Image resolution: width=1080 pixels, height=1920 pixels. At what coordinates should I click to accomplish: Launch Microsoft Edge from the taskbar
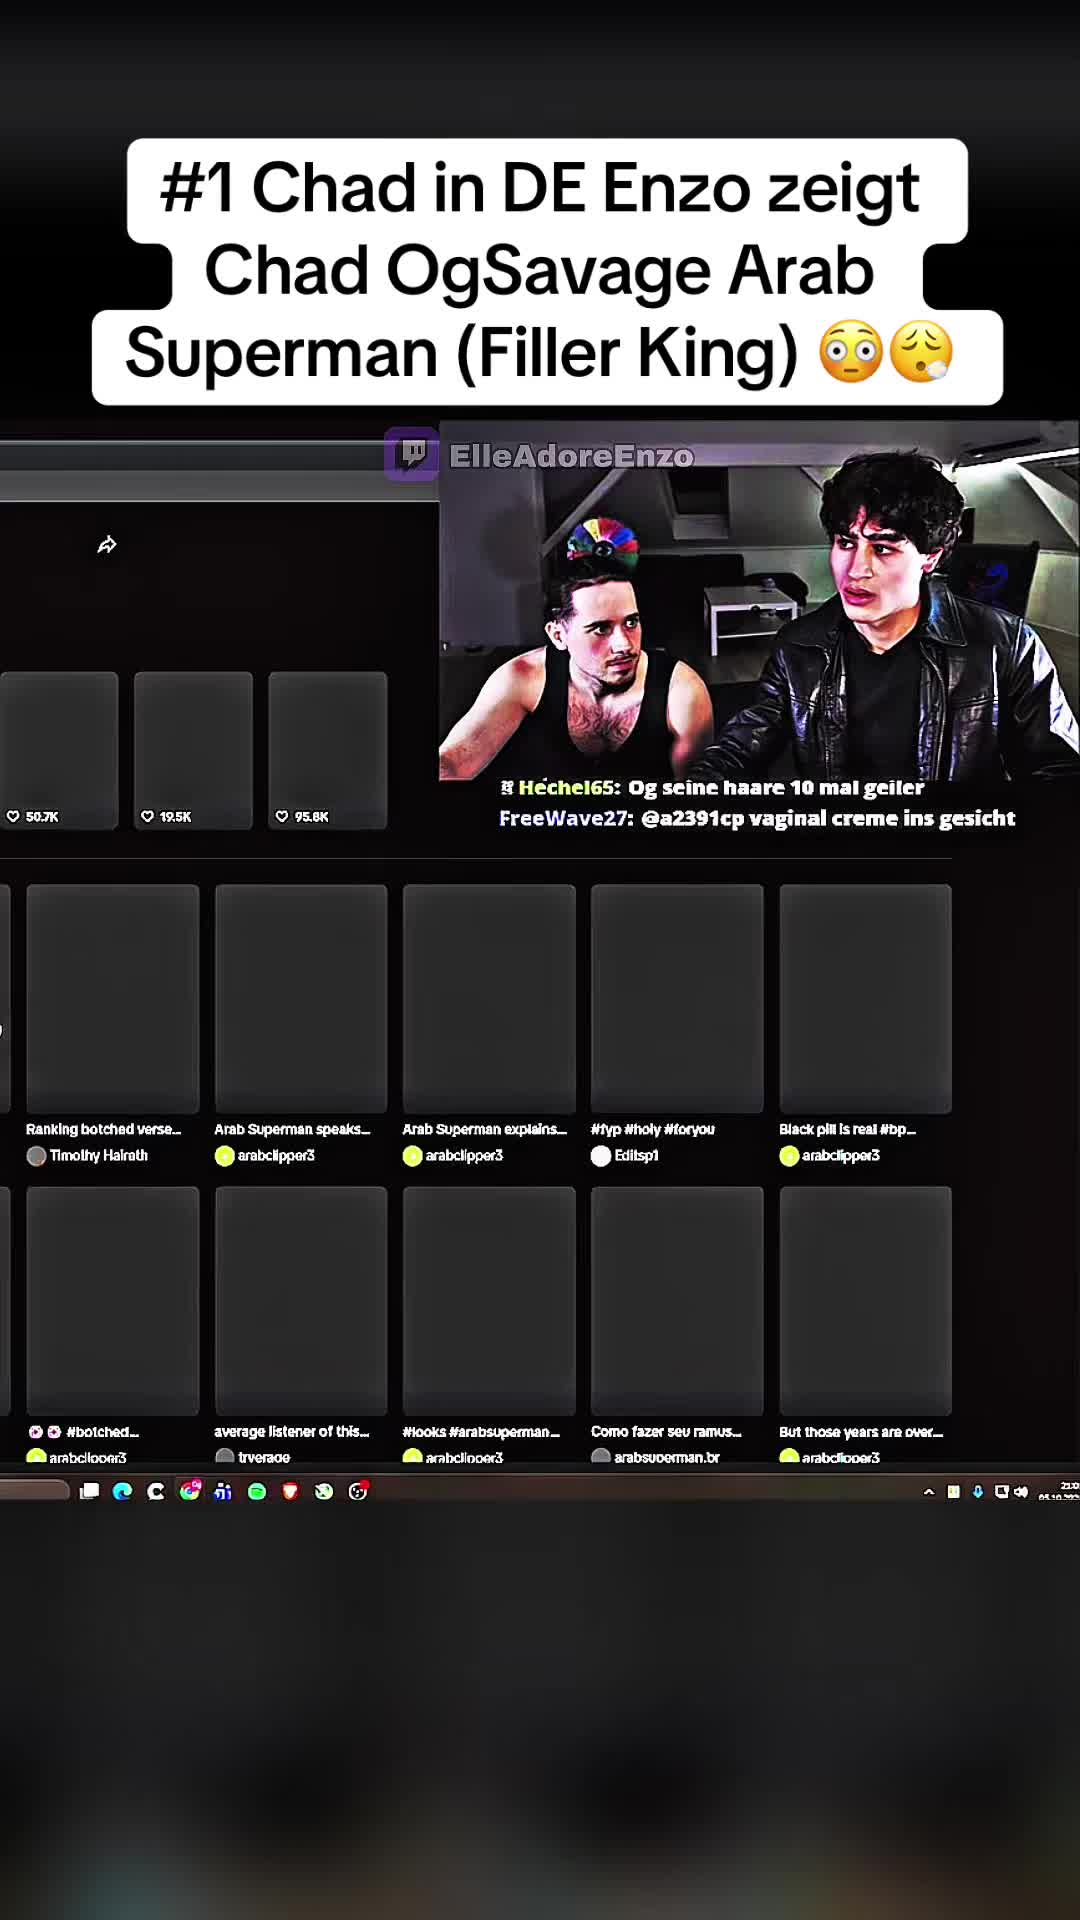click(123, 1491)
